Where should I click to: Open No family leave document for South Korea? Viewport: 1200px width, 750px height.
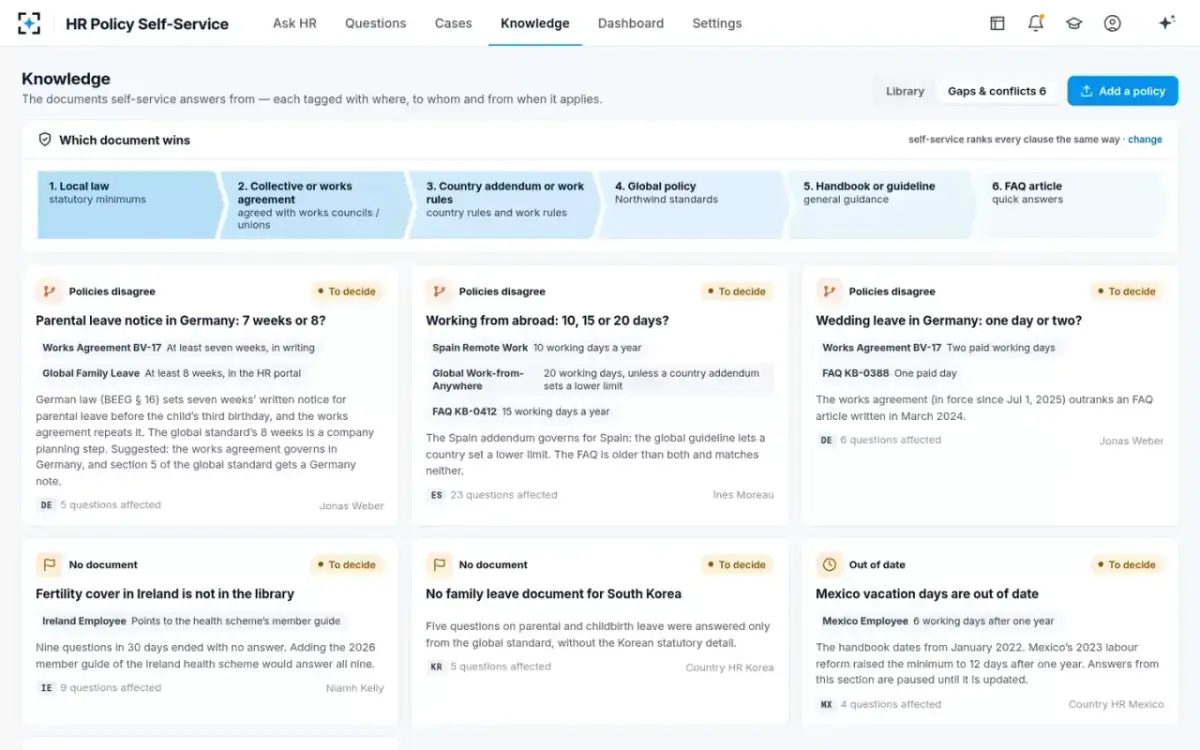coord(554,594)
